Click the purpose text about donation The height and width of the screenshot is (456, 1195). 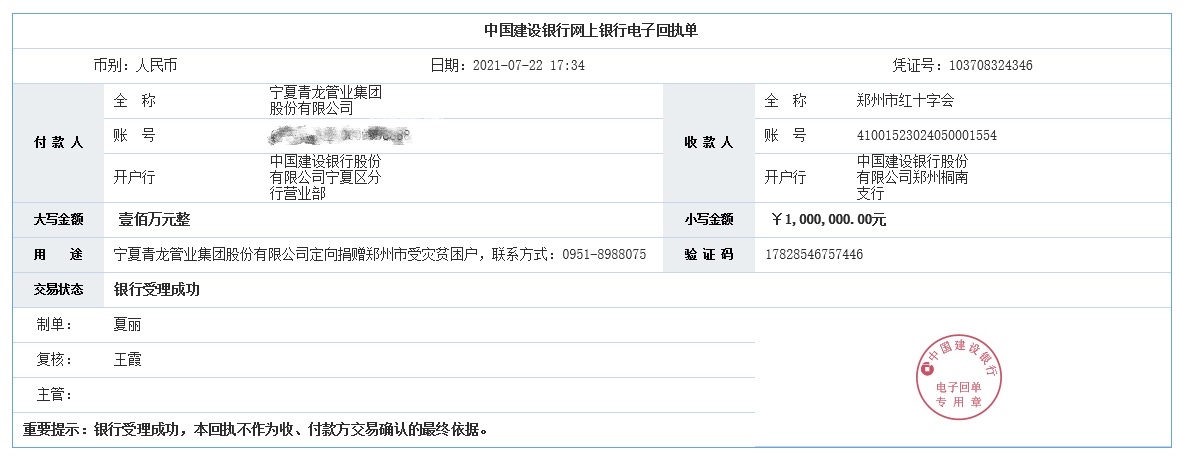380,255
